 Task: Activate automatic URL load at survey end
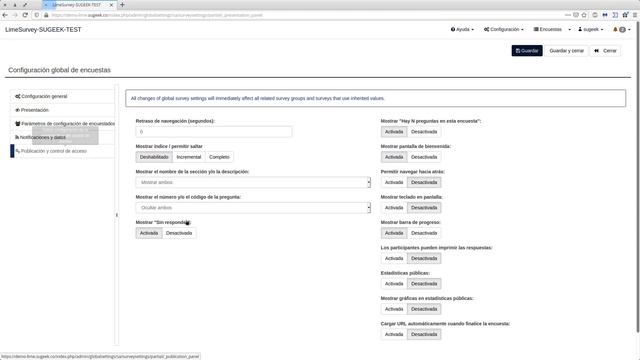[x=394, y=334]
